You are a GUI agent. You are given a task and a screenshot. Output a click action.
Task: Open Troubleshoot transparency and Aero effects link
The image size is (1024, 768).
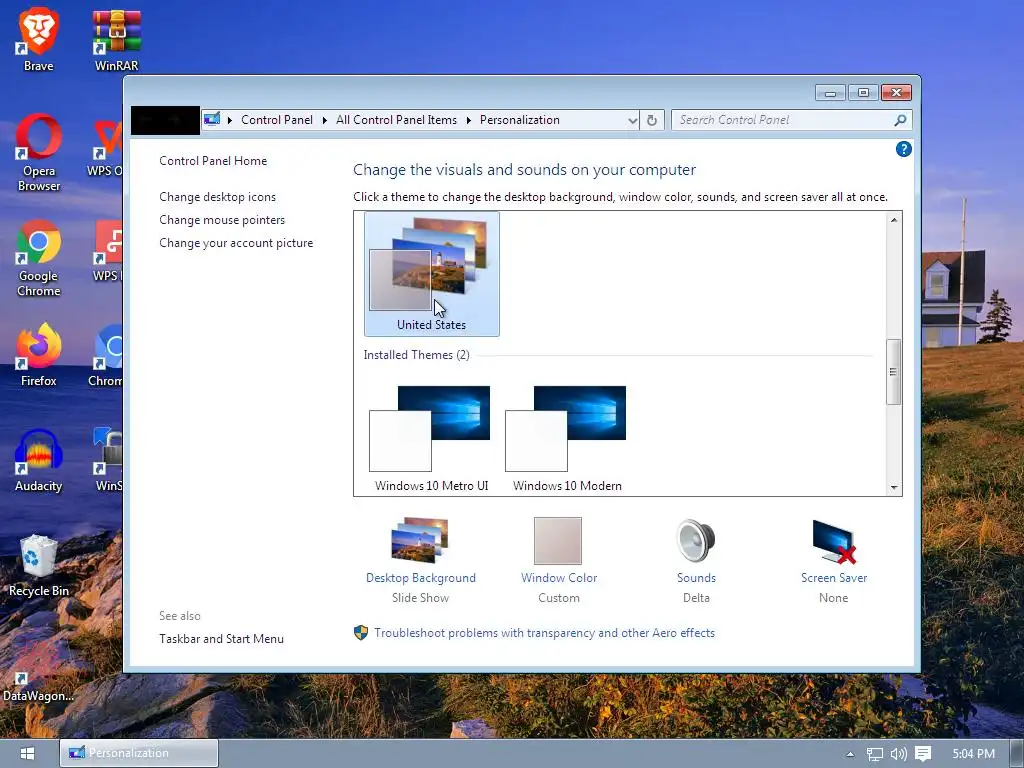pos(545,633)
